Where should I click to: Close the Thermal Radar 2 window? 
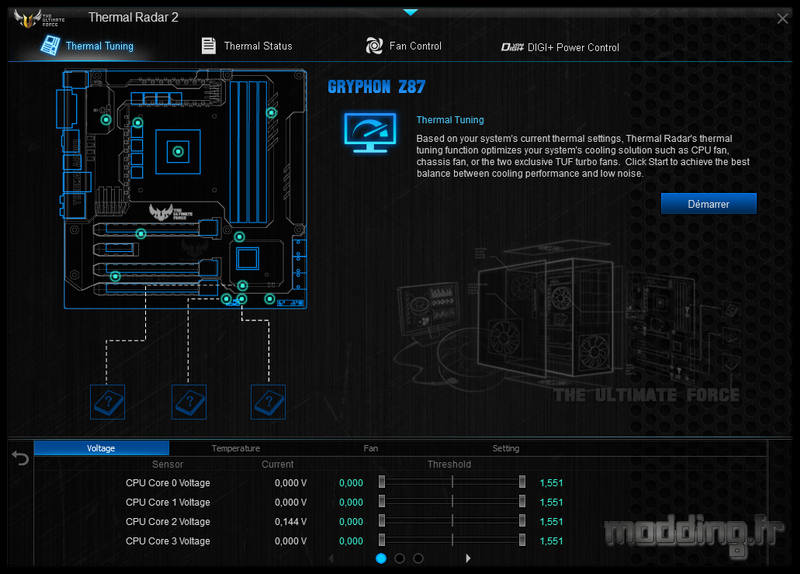coord(782,19)
